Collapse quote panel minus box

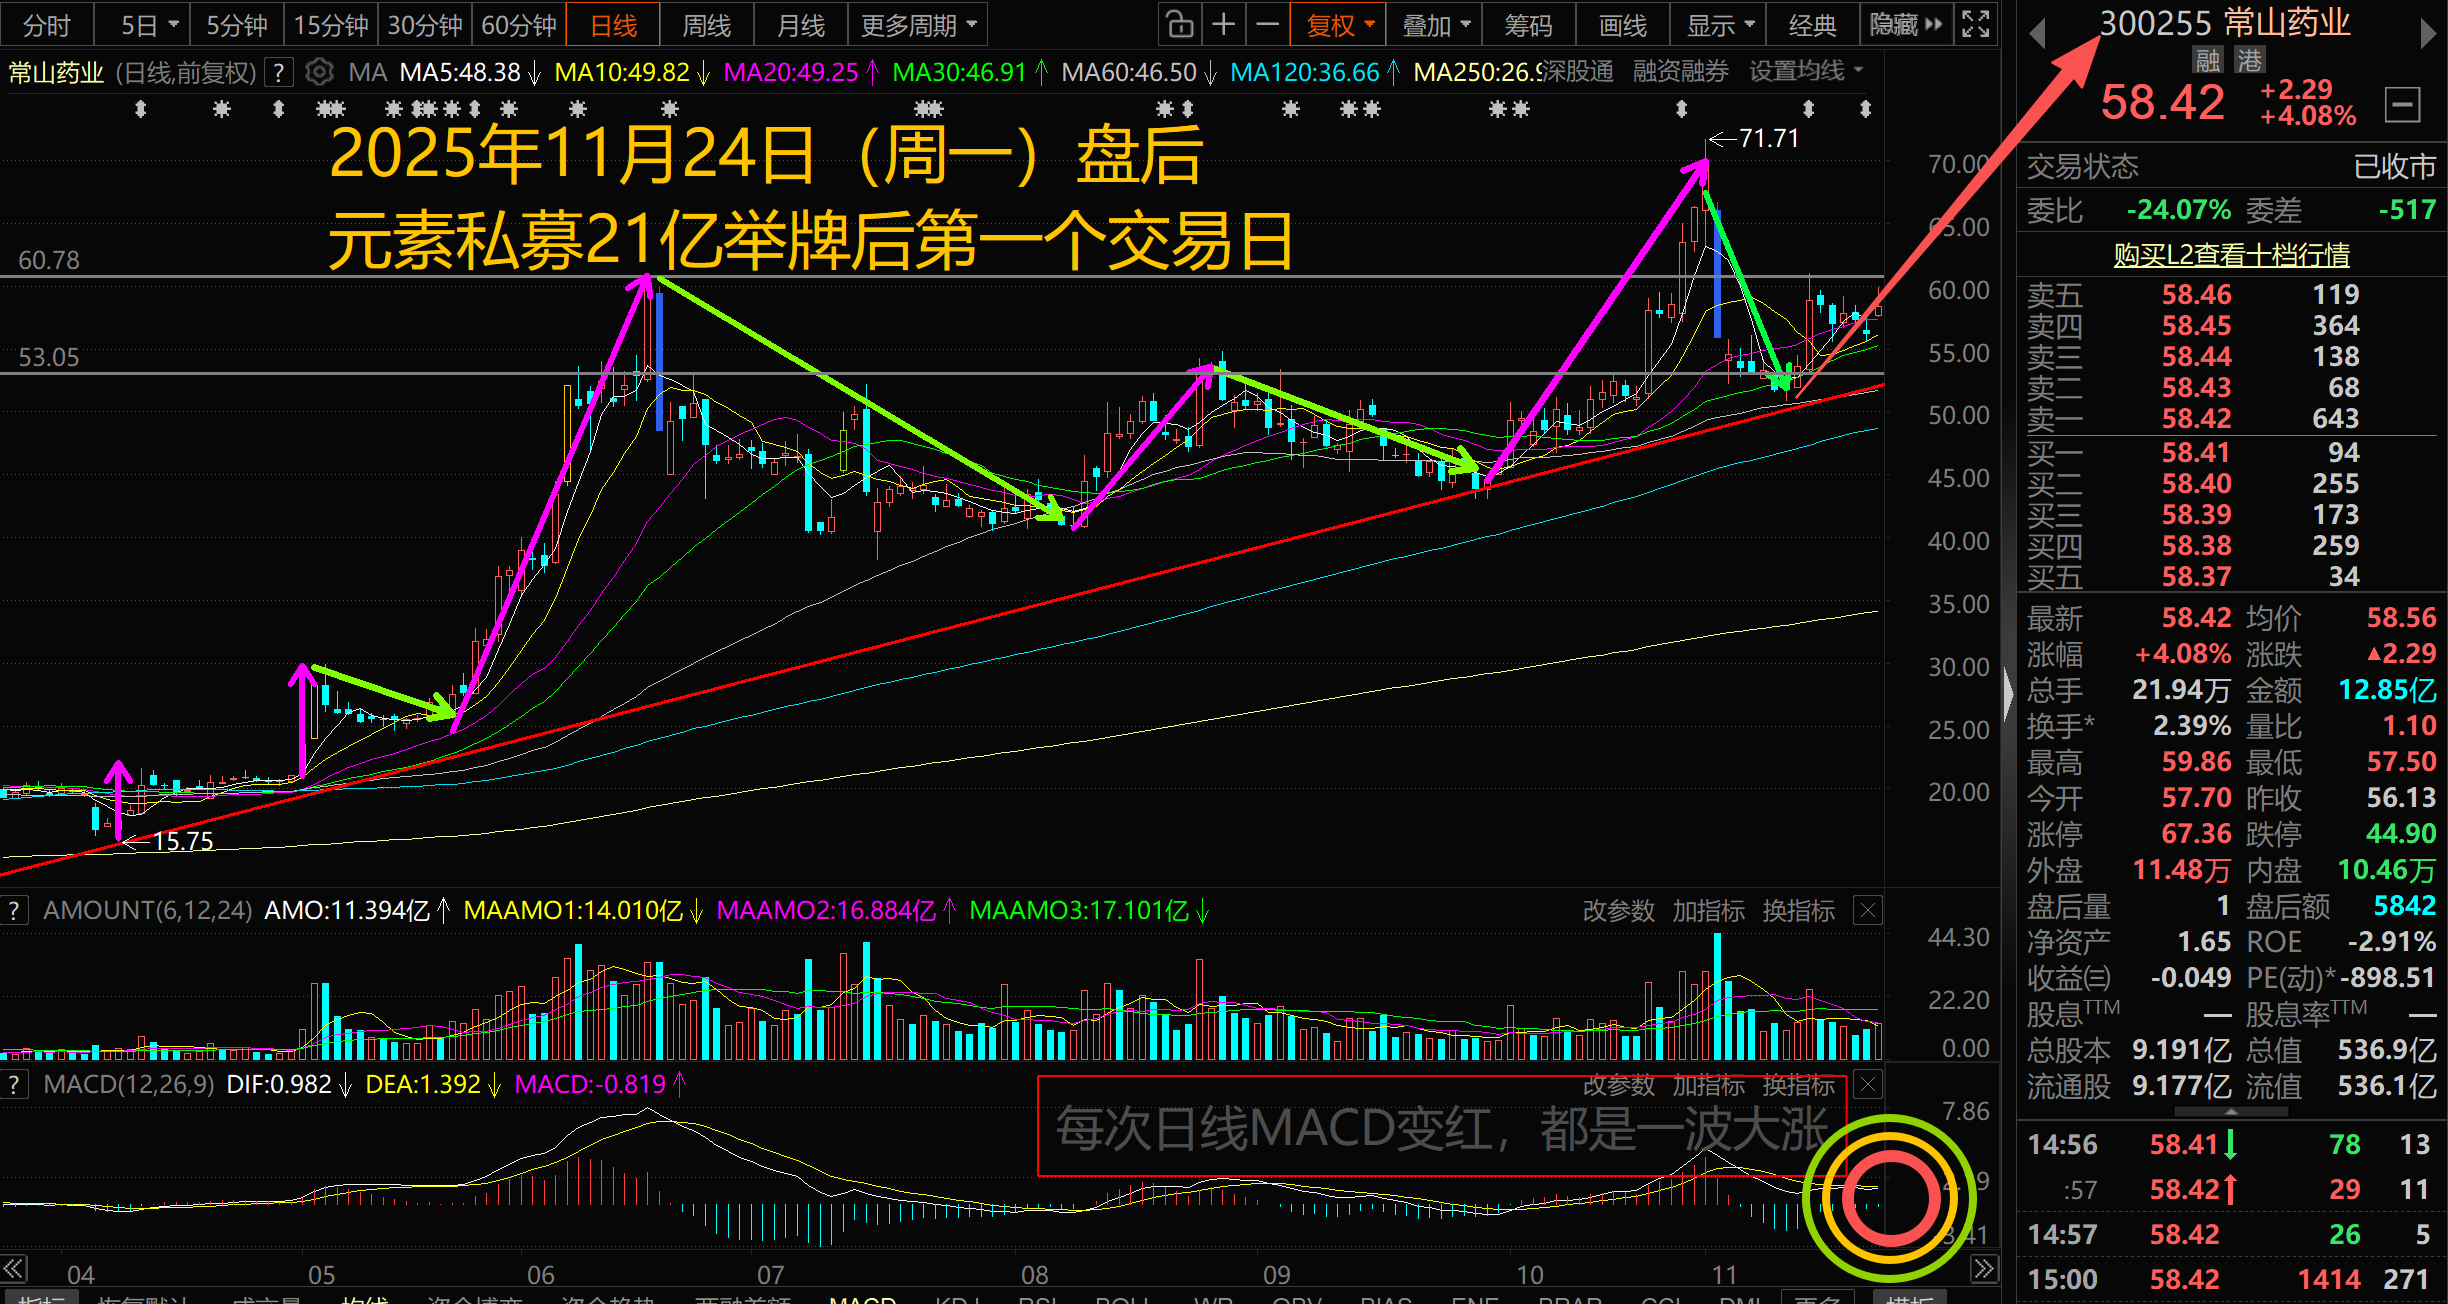2402,104
